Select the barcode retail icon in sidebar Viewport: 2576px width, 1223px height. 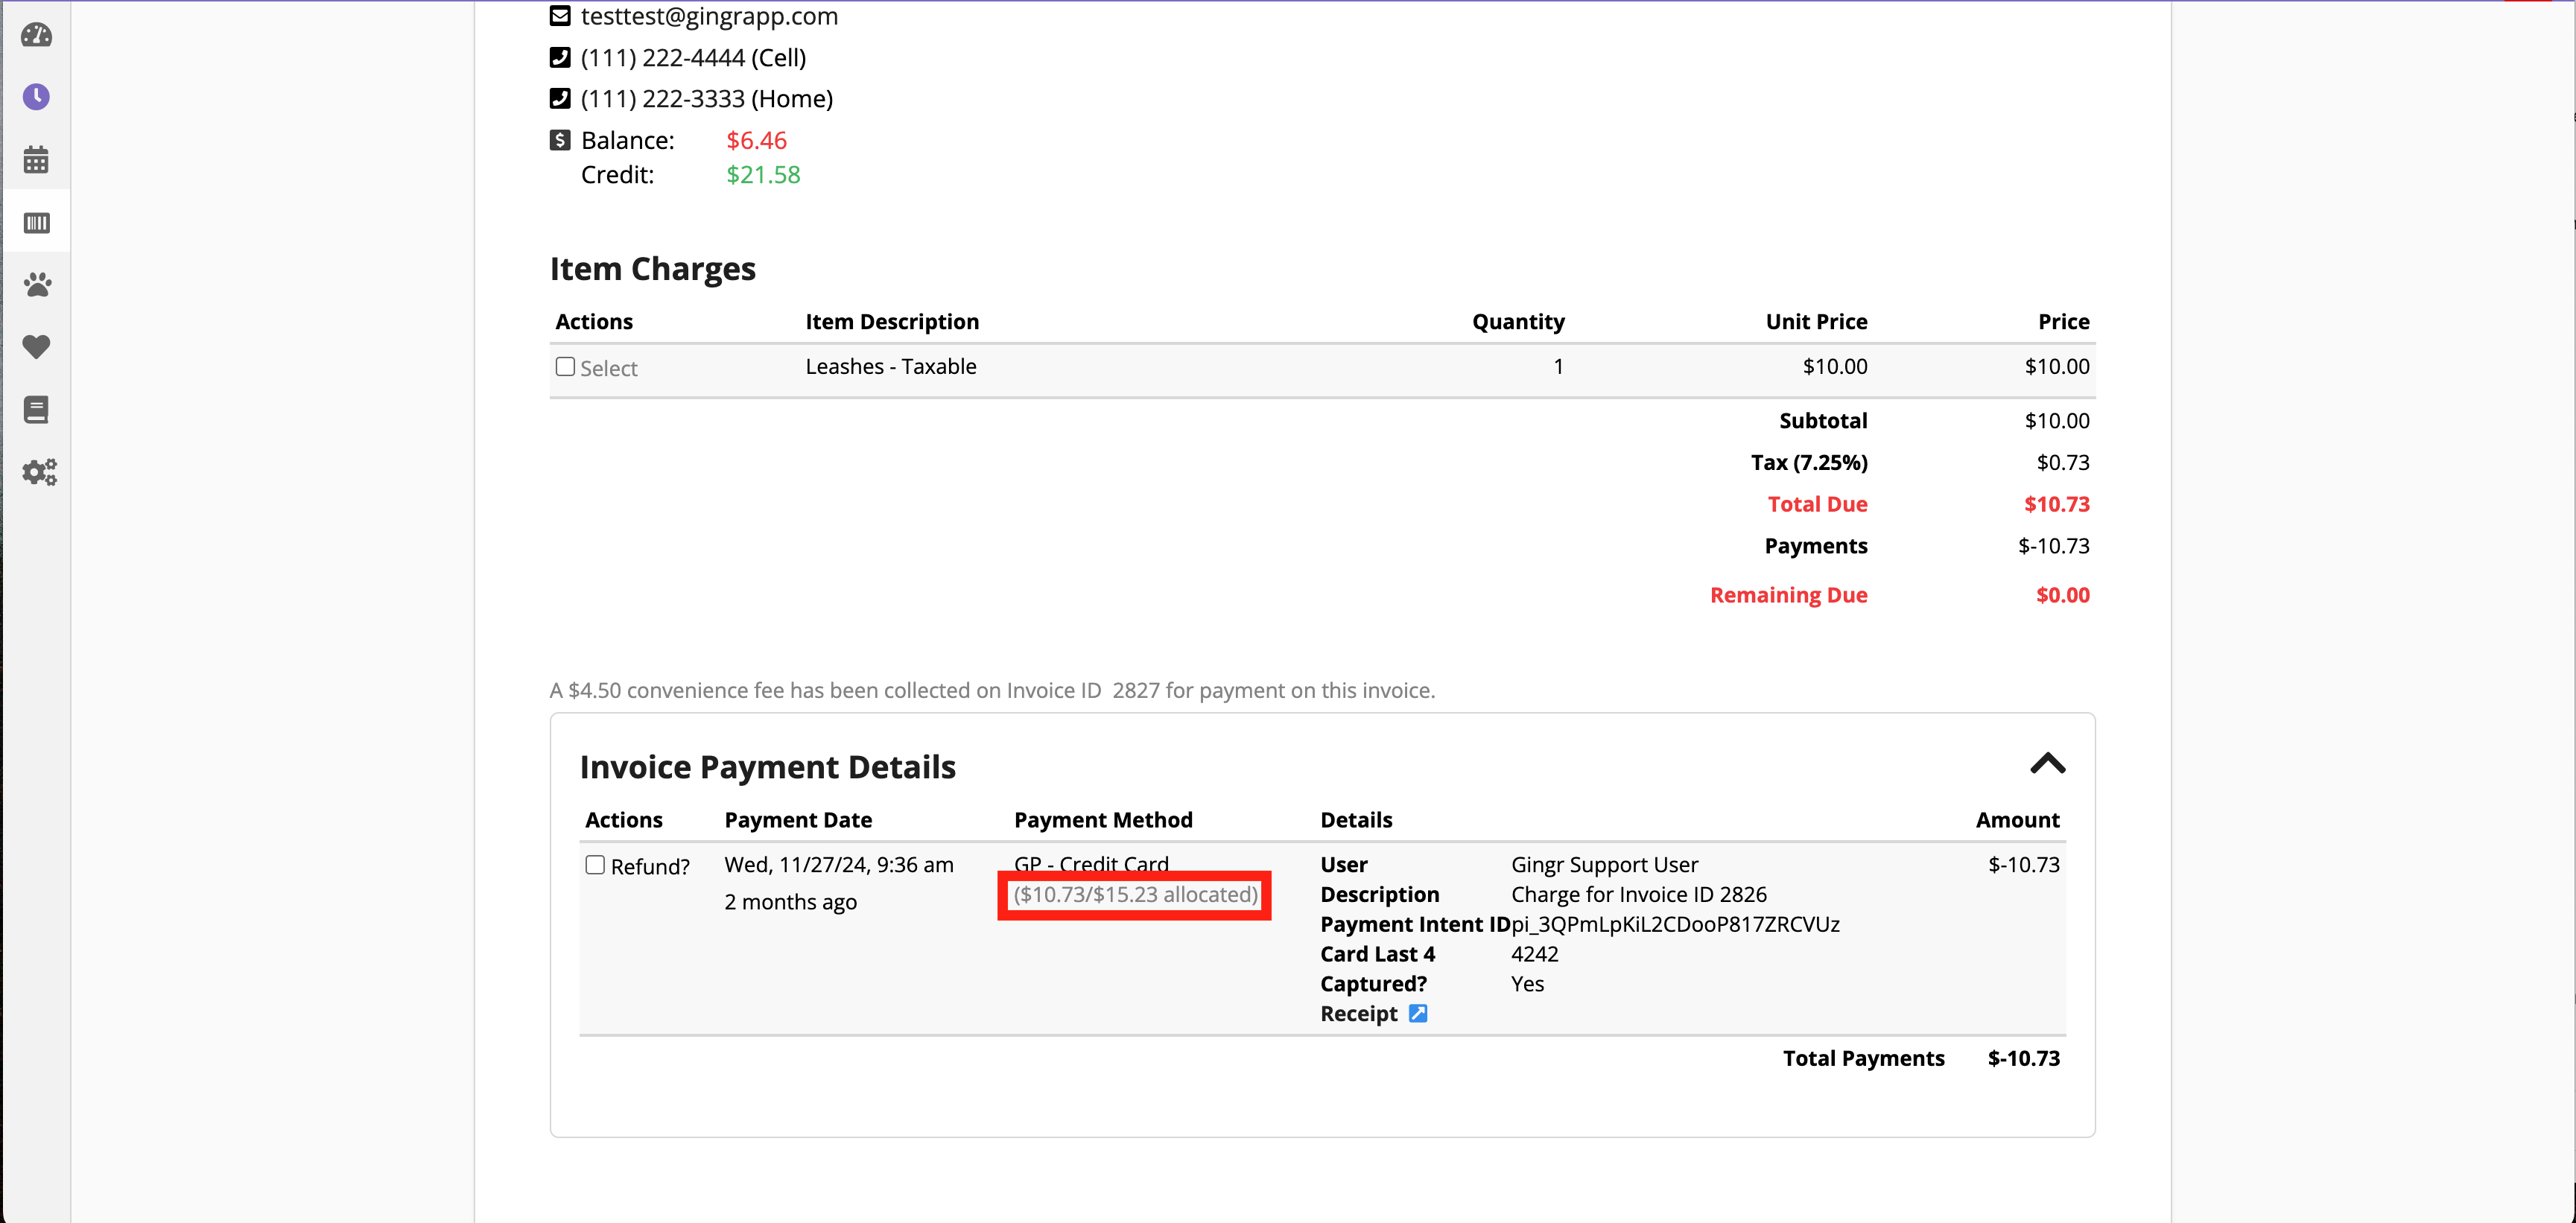tap(37, 222)
